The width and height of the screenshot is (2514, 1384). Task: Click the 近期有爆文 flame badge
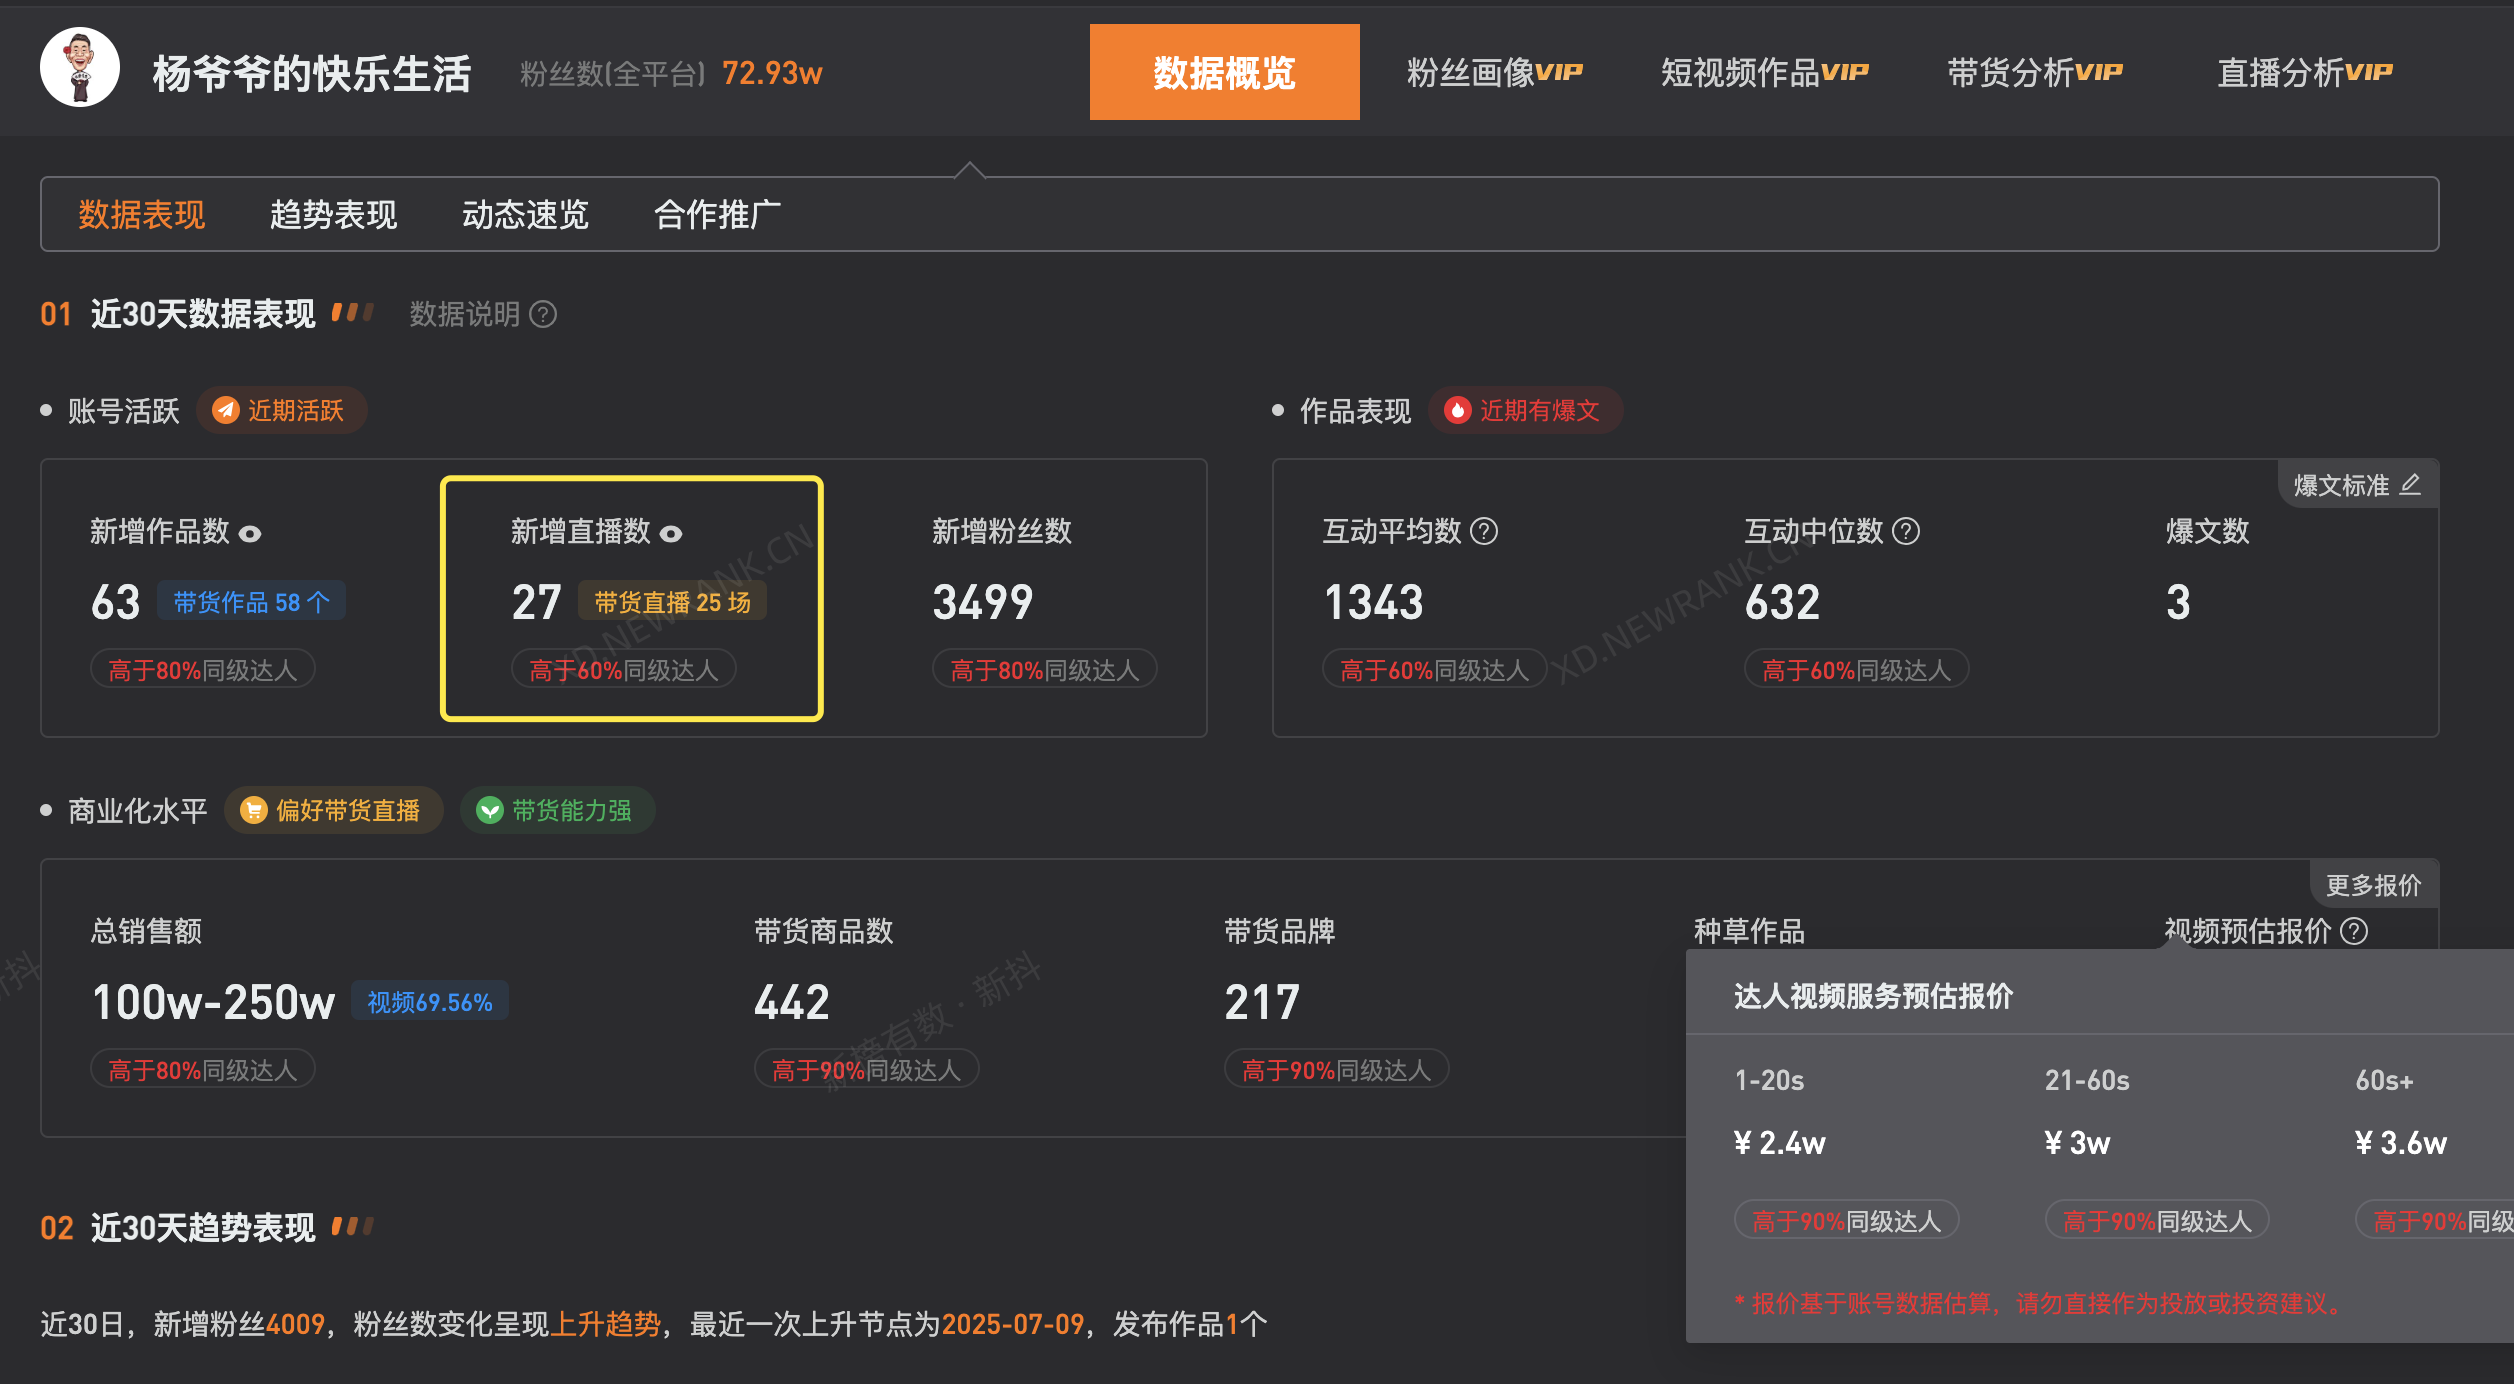pos(1525,410)
